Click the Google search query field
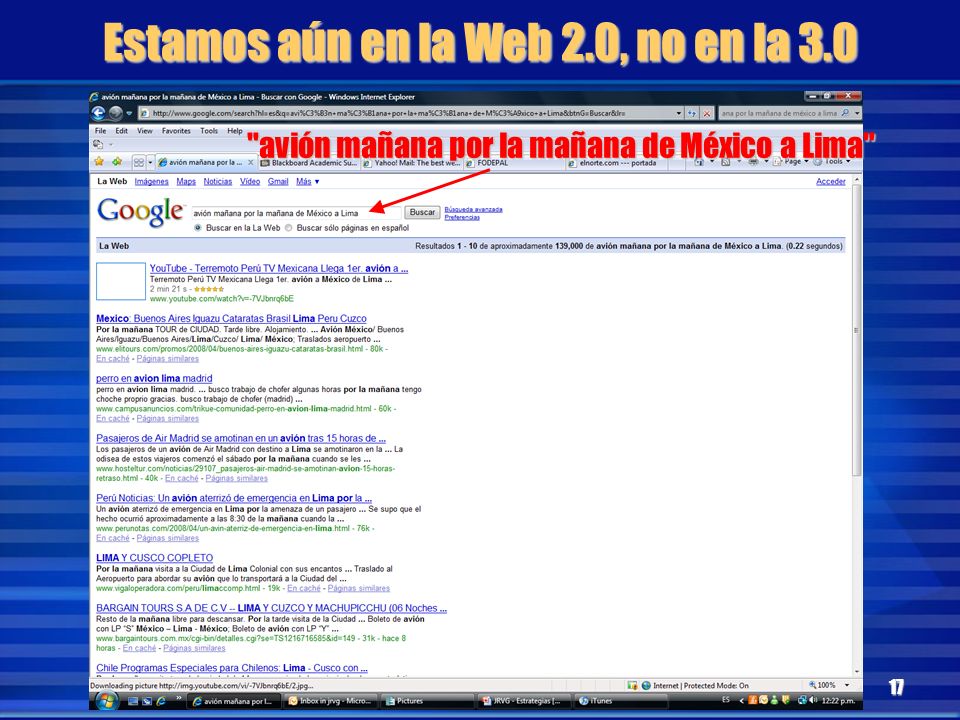The height and width of the screenshot is (720, 960). tap(296, 213)
